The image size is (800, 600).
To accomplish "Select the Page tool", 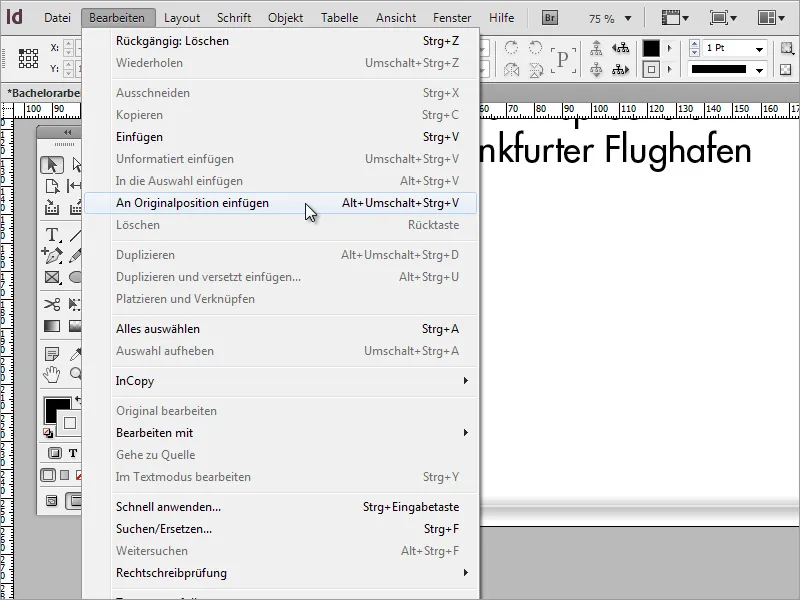I will 52,186.
